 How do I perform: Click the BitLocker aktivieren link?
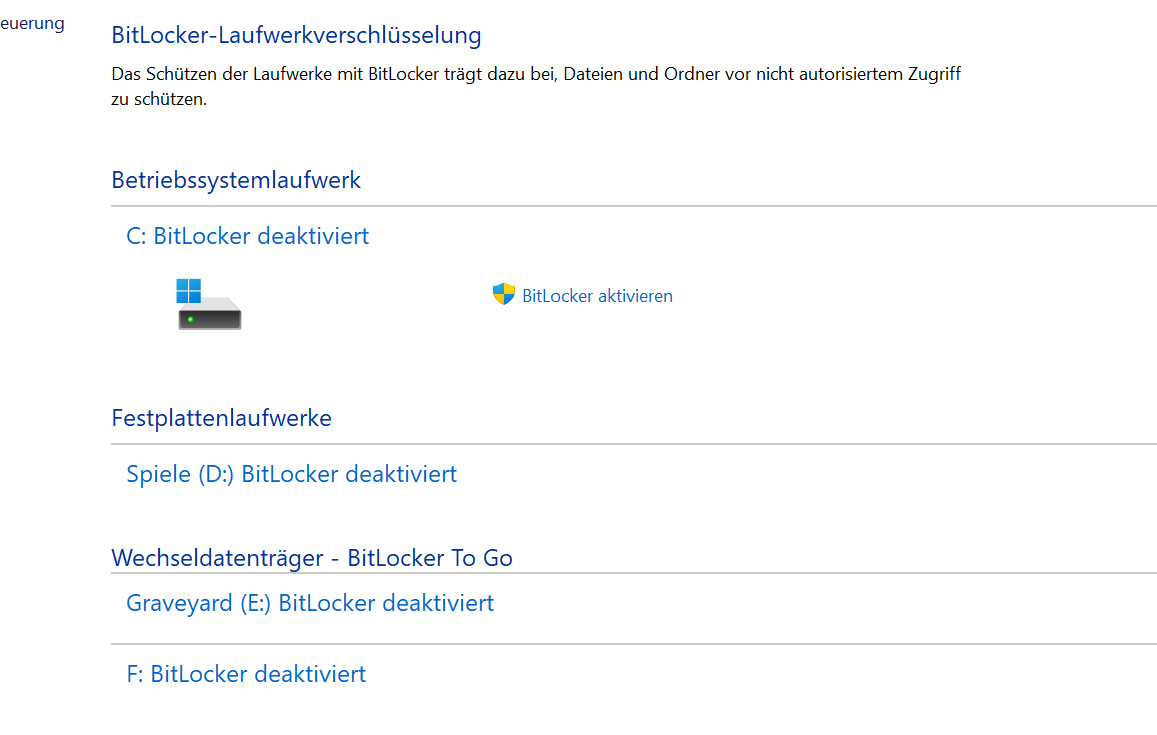597,296
